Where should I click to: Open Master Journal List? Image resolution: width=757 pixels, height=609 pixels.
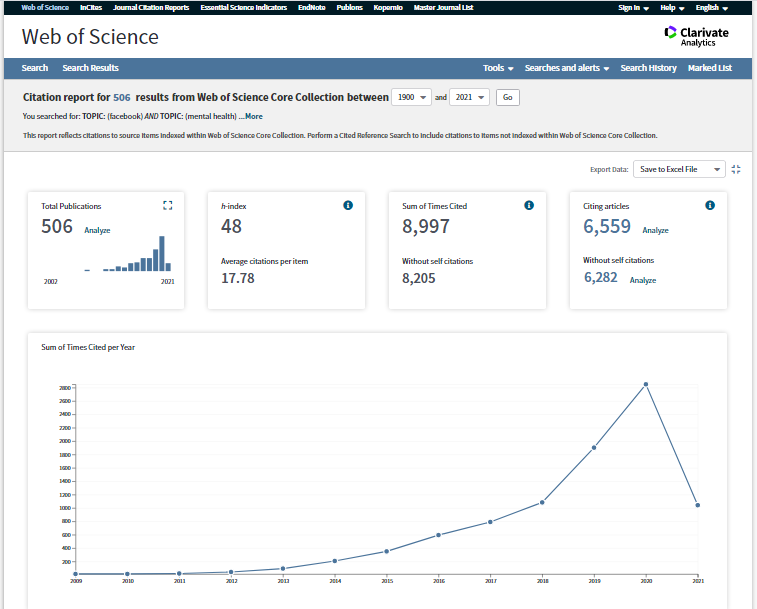pyautogui.click(x=444, y=8)
